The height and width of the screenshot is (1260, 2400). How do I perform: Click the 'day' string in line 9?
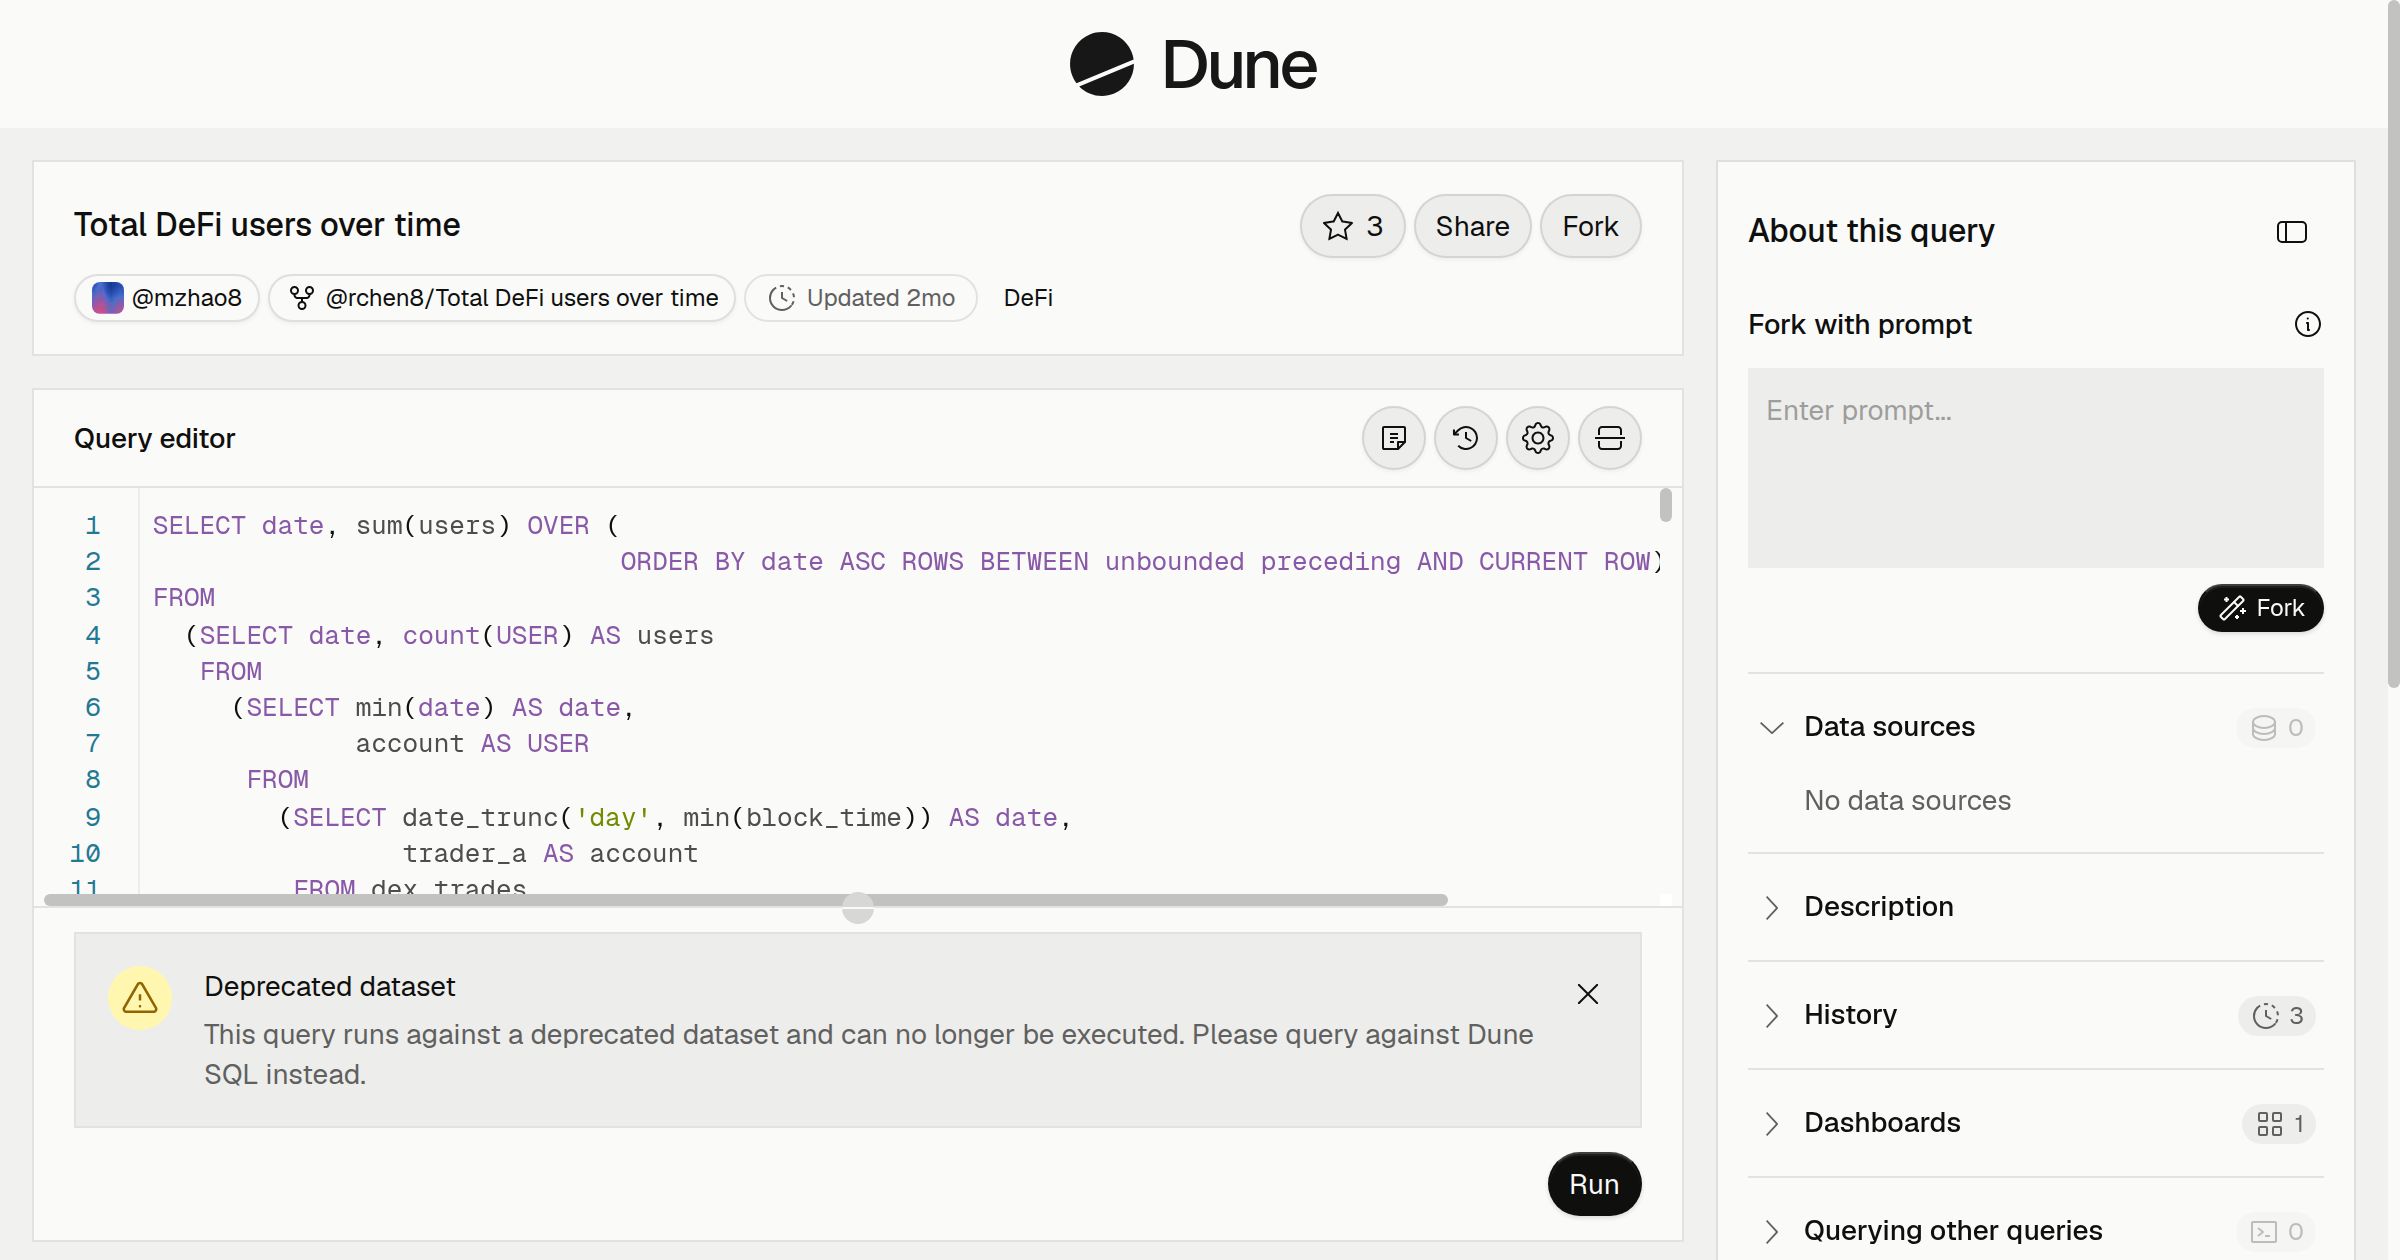click(x=612, y=817)
